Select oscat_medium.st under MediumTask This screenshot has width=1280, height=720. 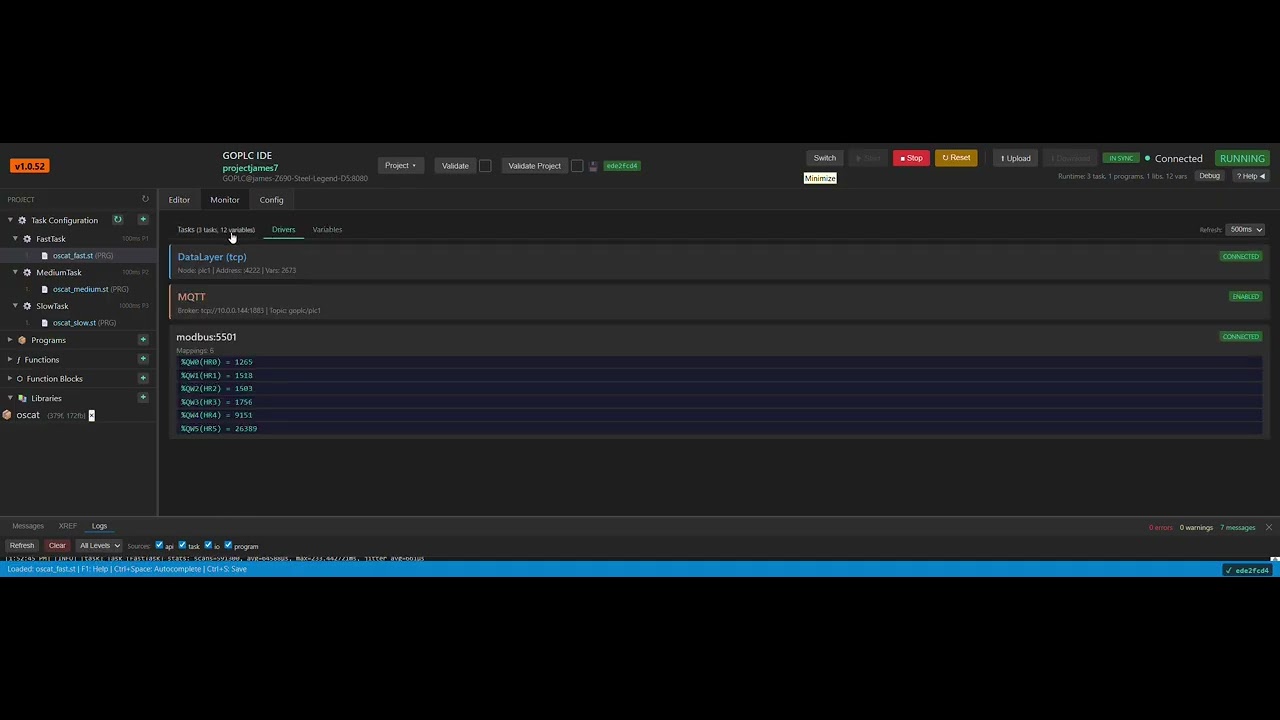[x=80, y=289]
